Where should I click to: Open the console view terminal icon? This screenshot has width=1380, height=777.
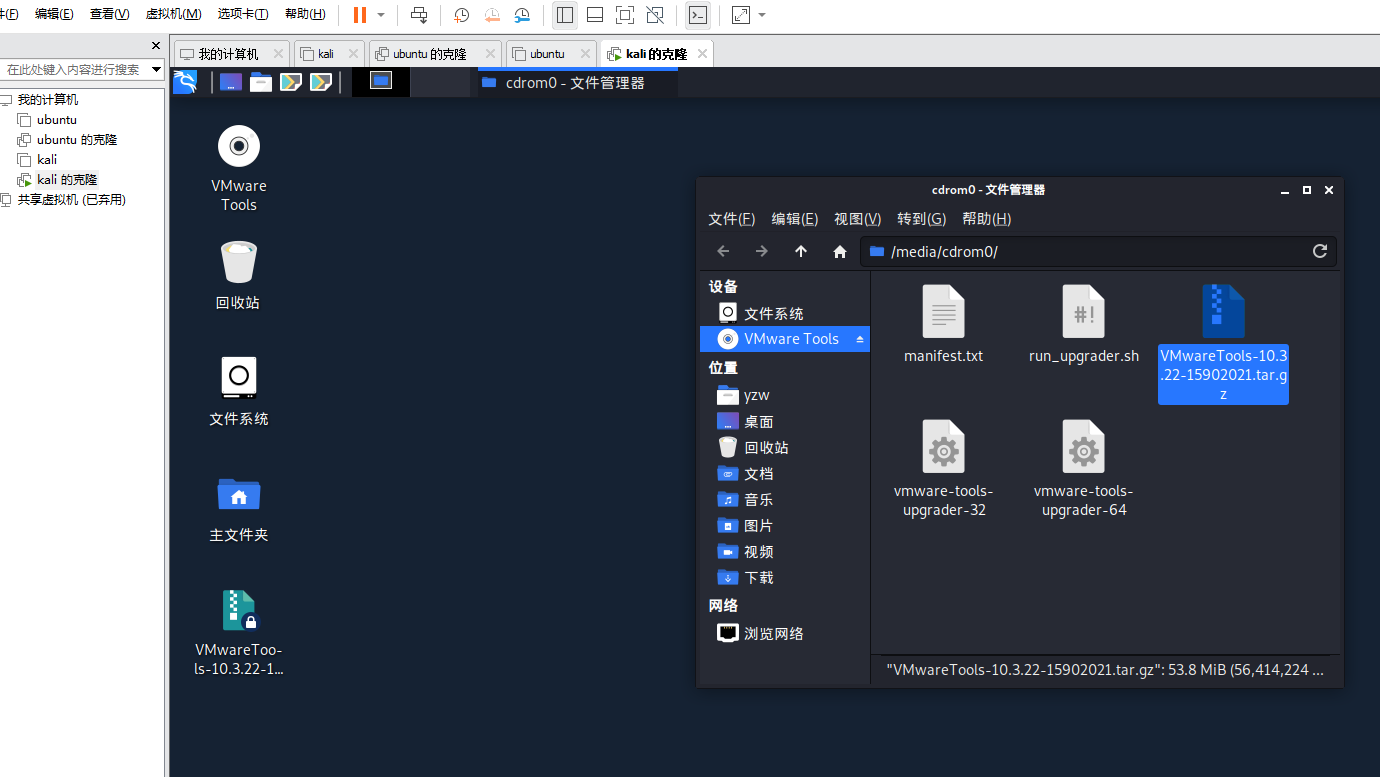tap(698, 15)
